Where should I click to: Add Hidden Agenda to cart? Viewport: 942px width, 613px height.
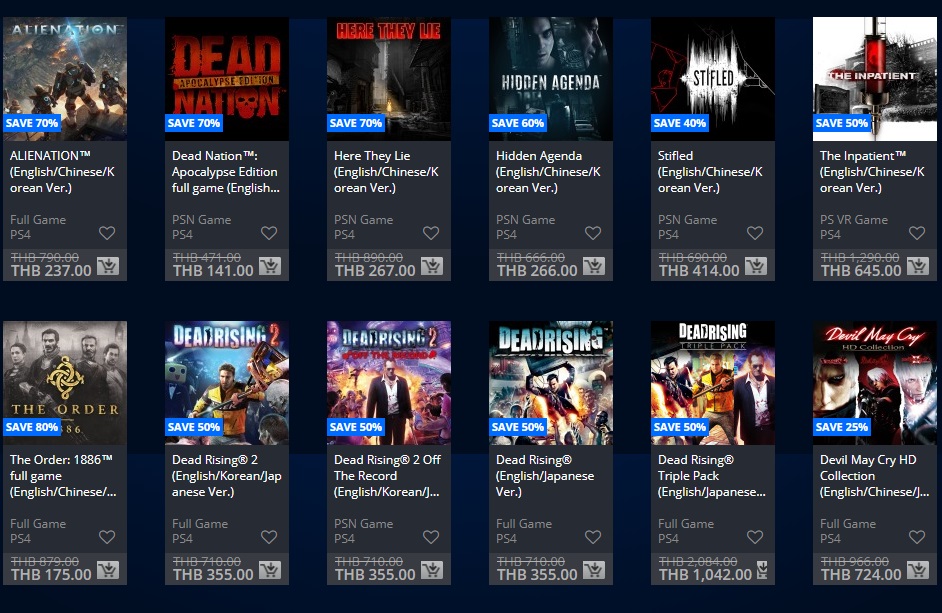pos(594,266)
